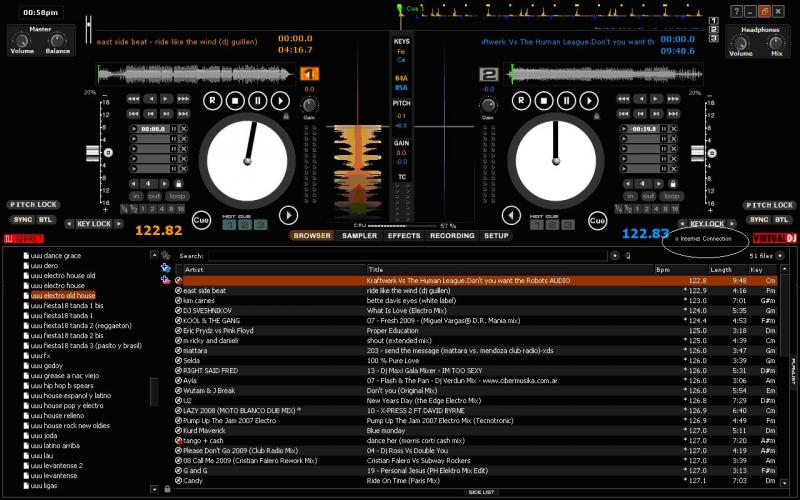Stop playback on deck 2

pos(544,101)
